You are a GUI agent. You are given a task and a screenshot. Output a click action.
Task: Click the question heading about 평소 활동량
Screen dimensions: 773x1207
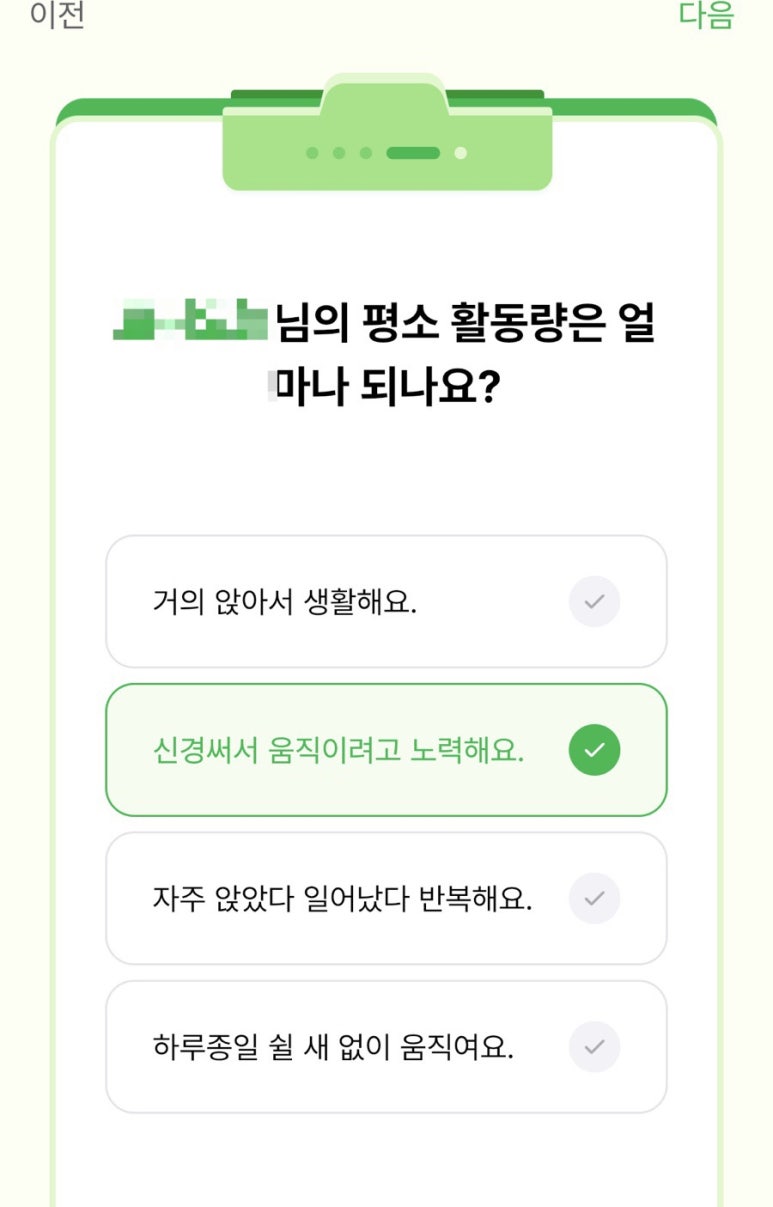coord(386,357)
